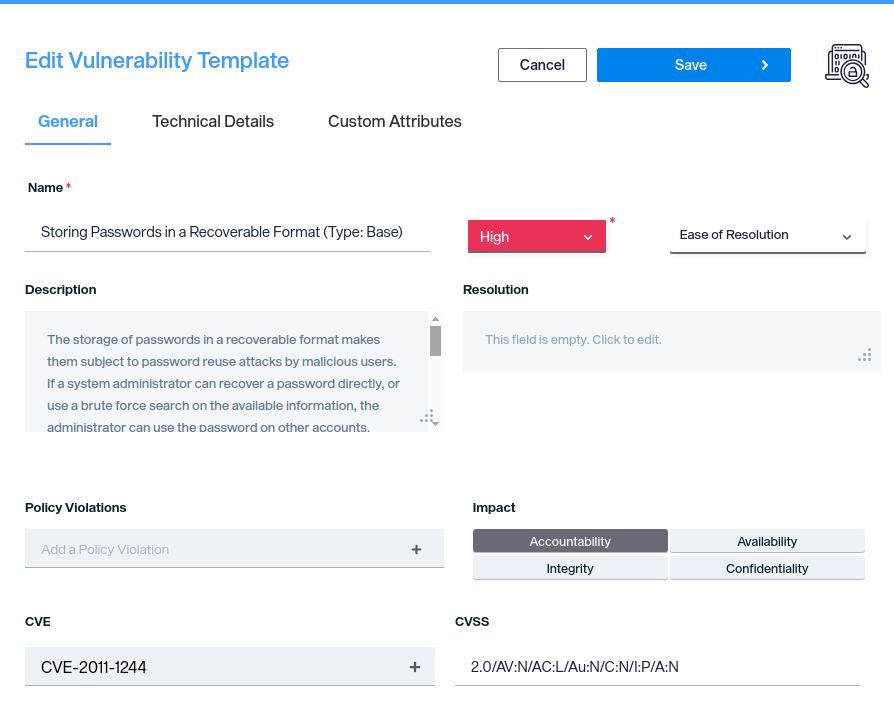The height and width of the screenshot is (717, 894).
Task: Click the plus icon in Policy Violations
Action: pyautogui.click(x=416, y=549)
